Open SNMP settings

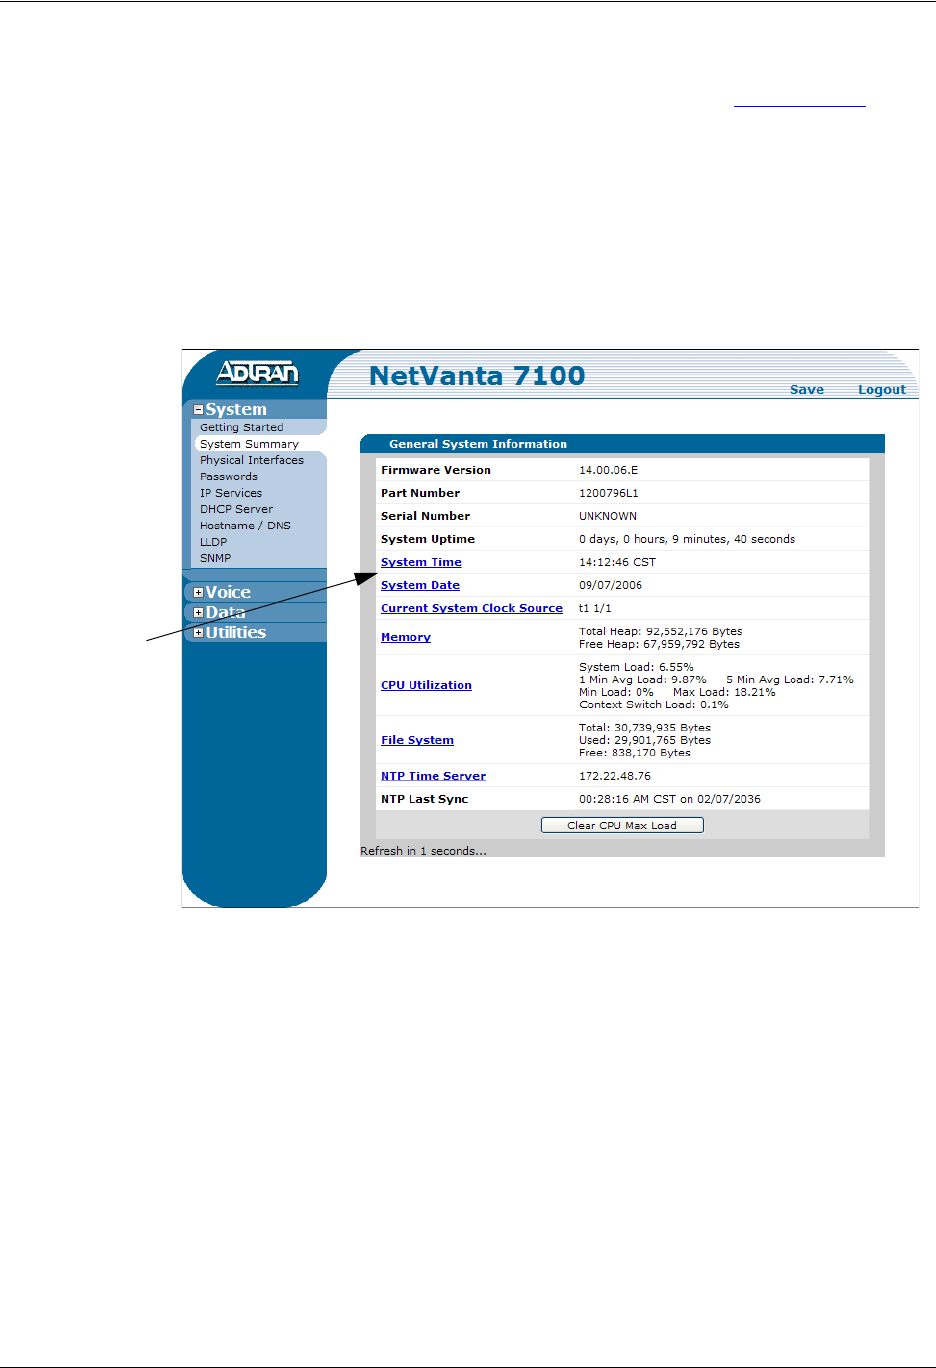pyautogui.click(x=215, y=558)
